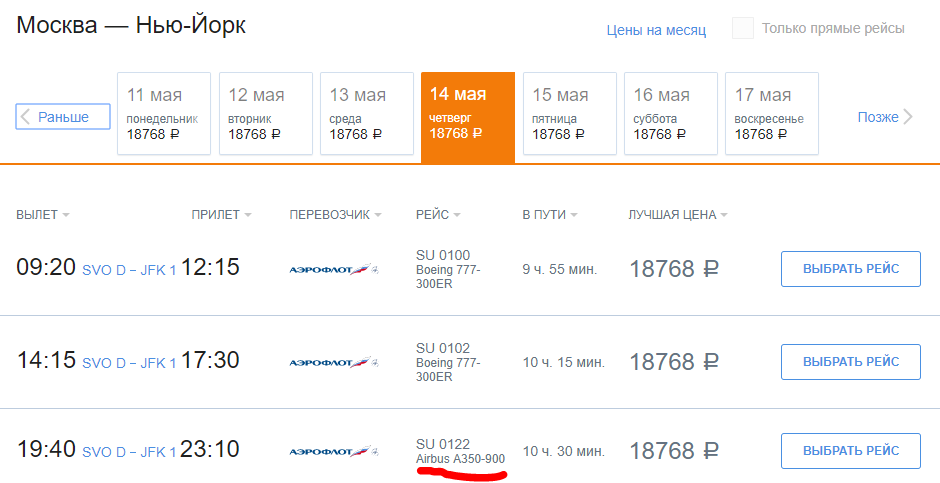The image size is (940, 483).
Task: Enable Только прямые рейсы checkbox
Action: click(743, 28)
